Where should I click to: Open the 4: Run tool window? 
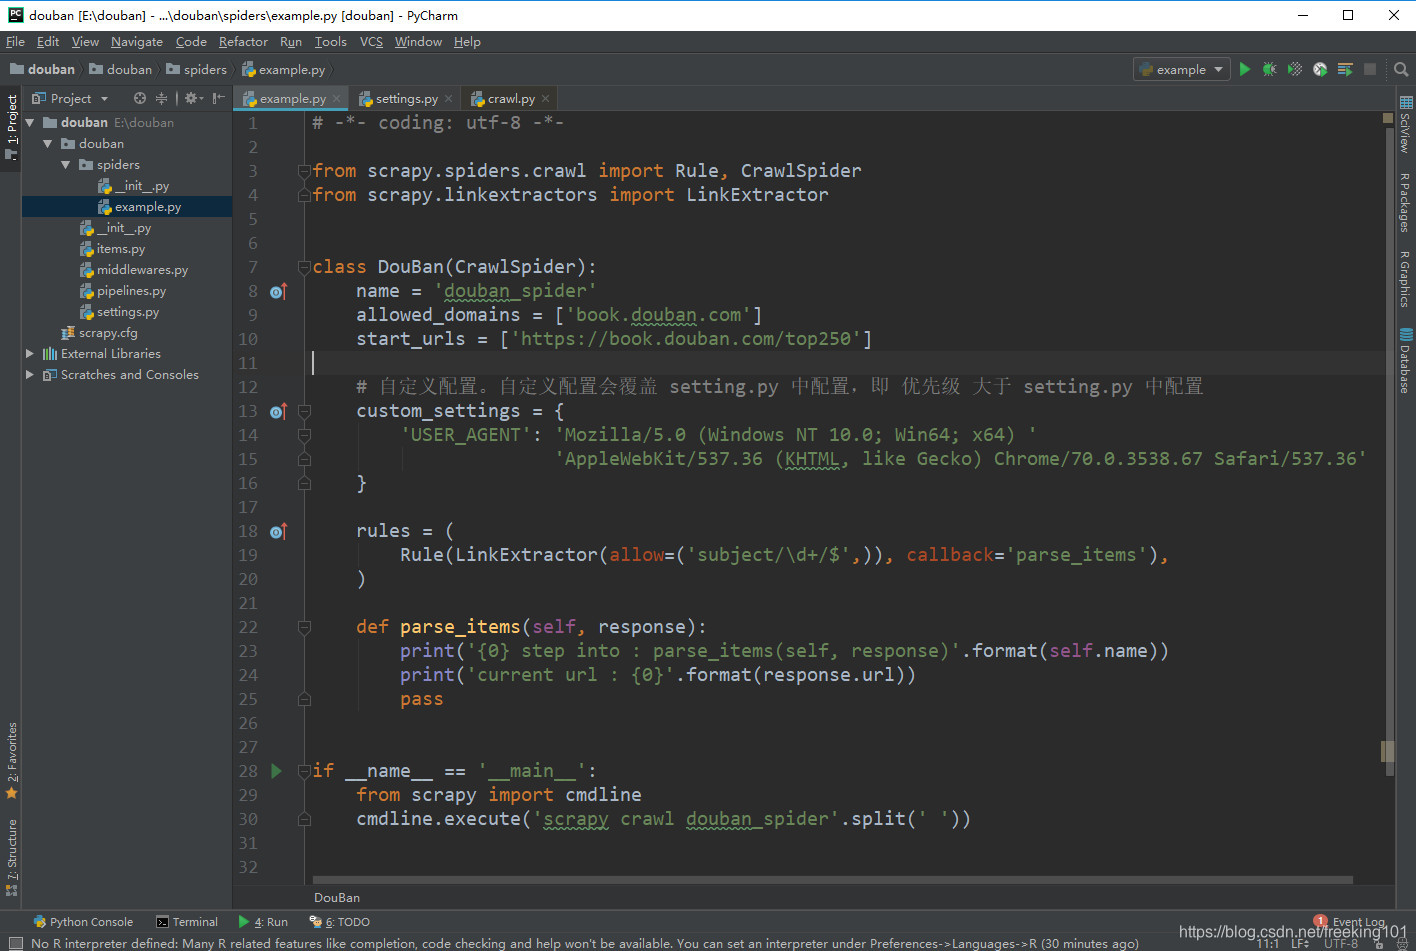tap(263, 922)
